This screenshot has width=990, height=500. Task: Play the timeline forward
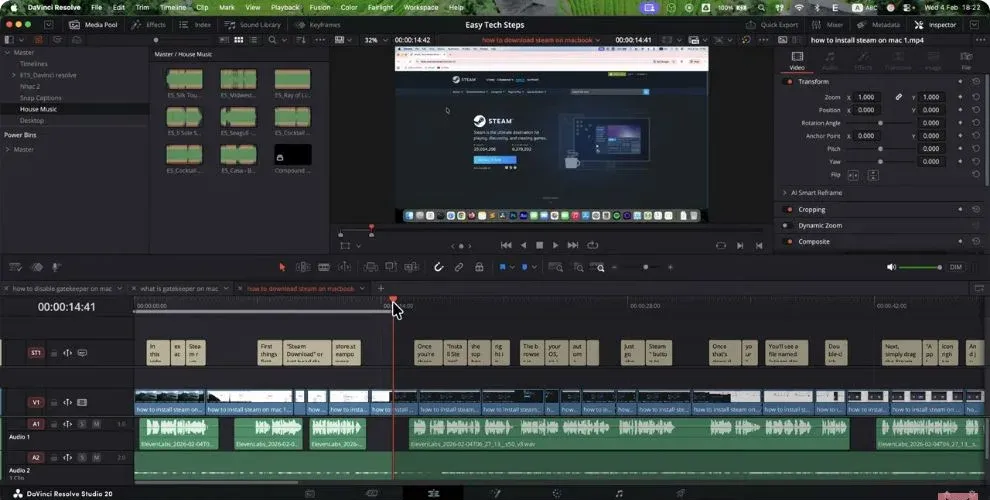click(x=555, y=245)
